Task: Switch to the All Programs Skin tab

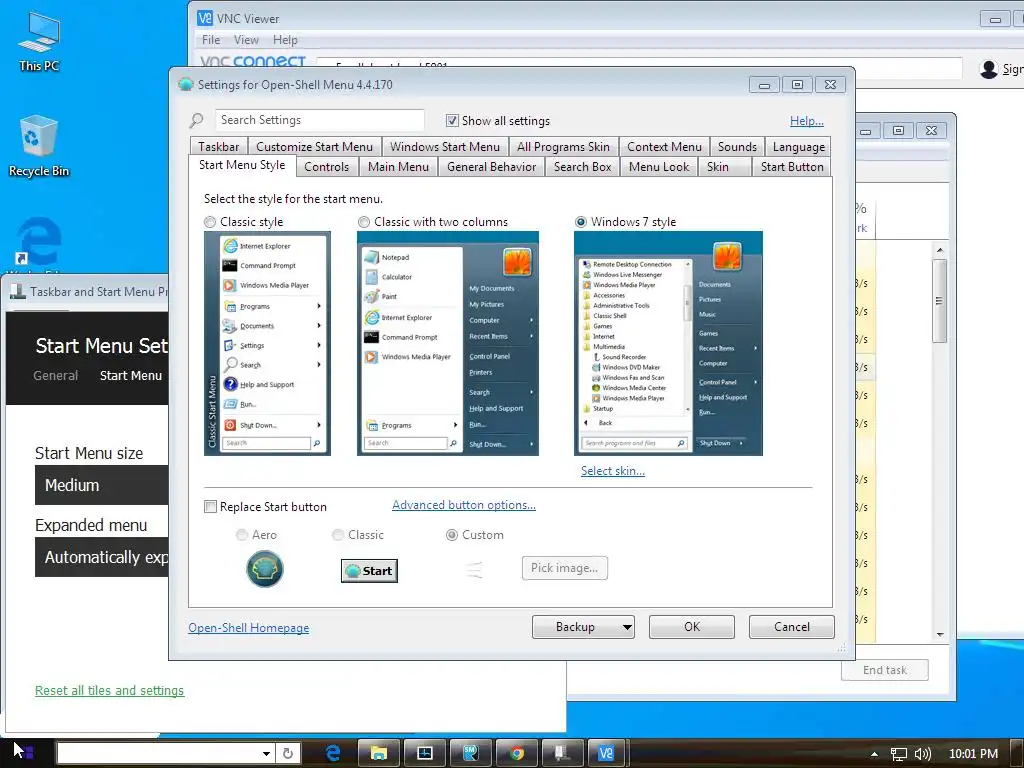Action: [x=564, y=147]
